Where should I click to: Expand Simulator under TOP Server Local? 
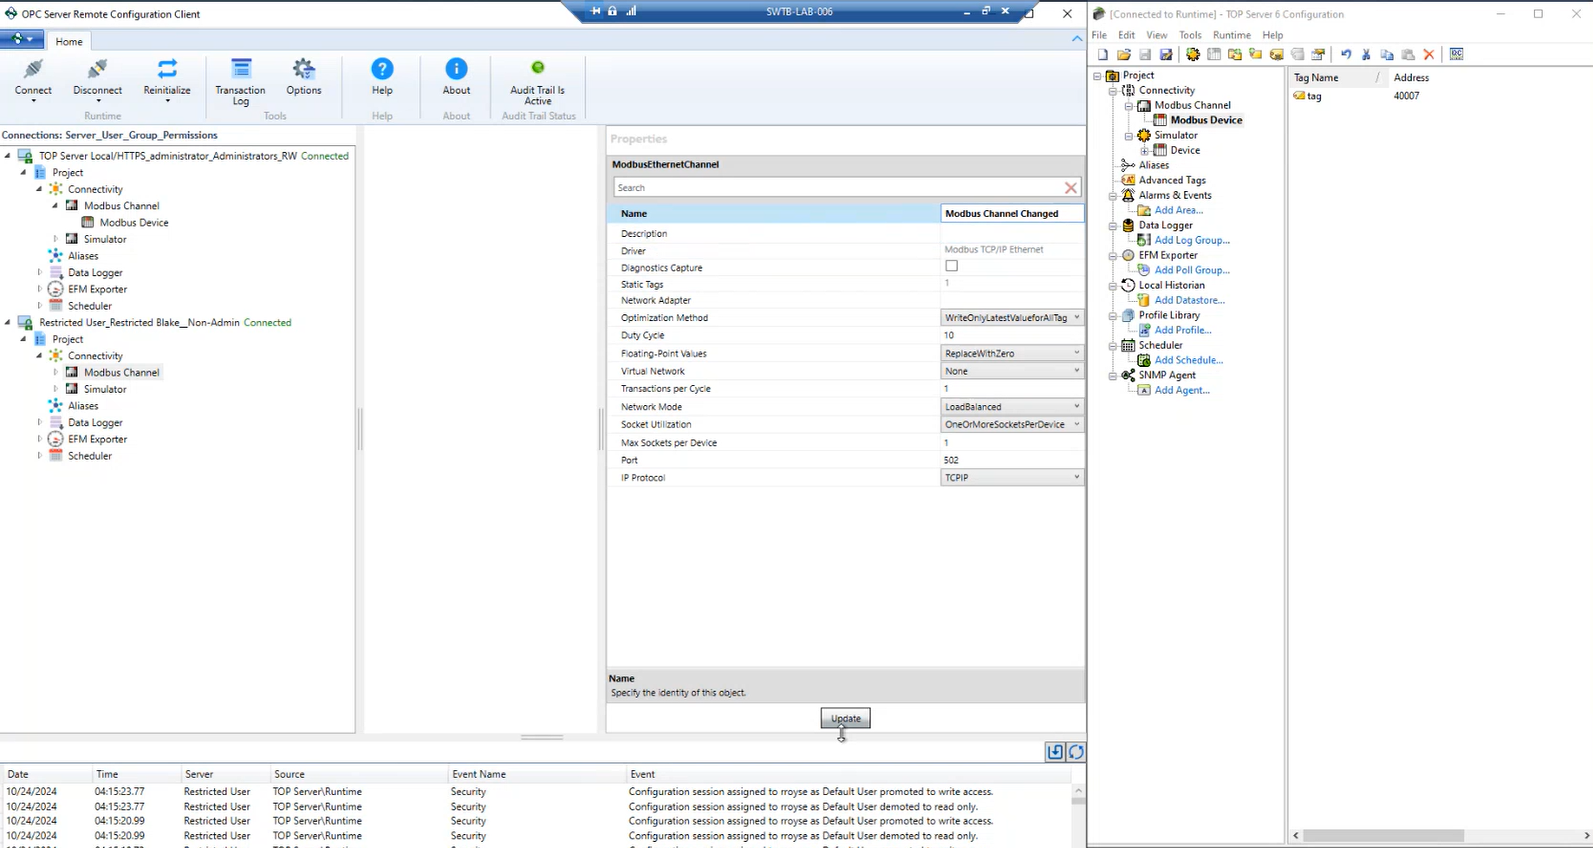tap(56, 239)
